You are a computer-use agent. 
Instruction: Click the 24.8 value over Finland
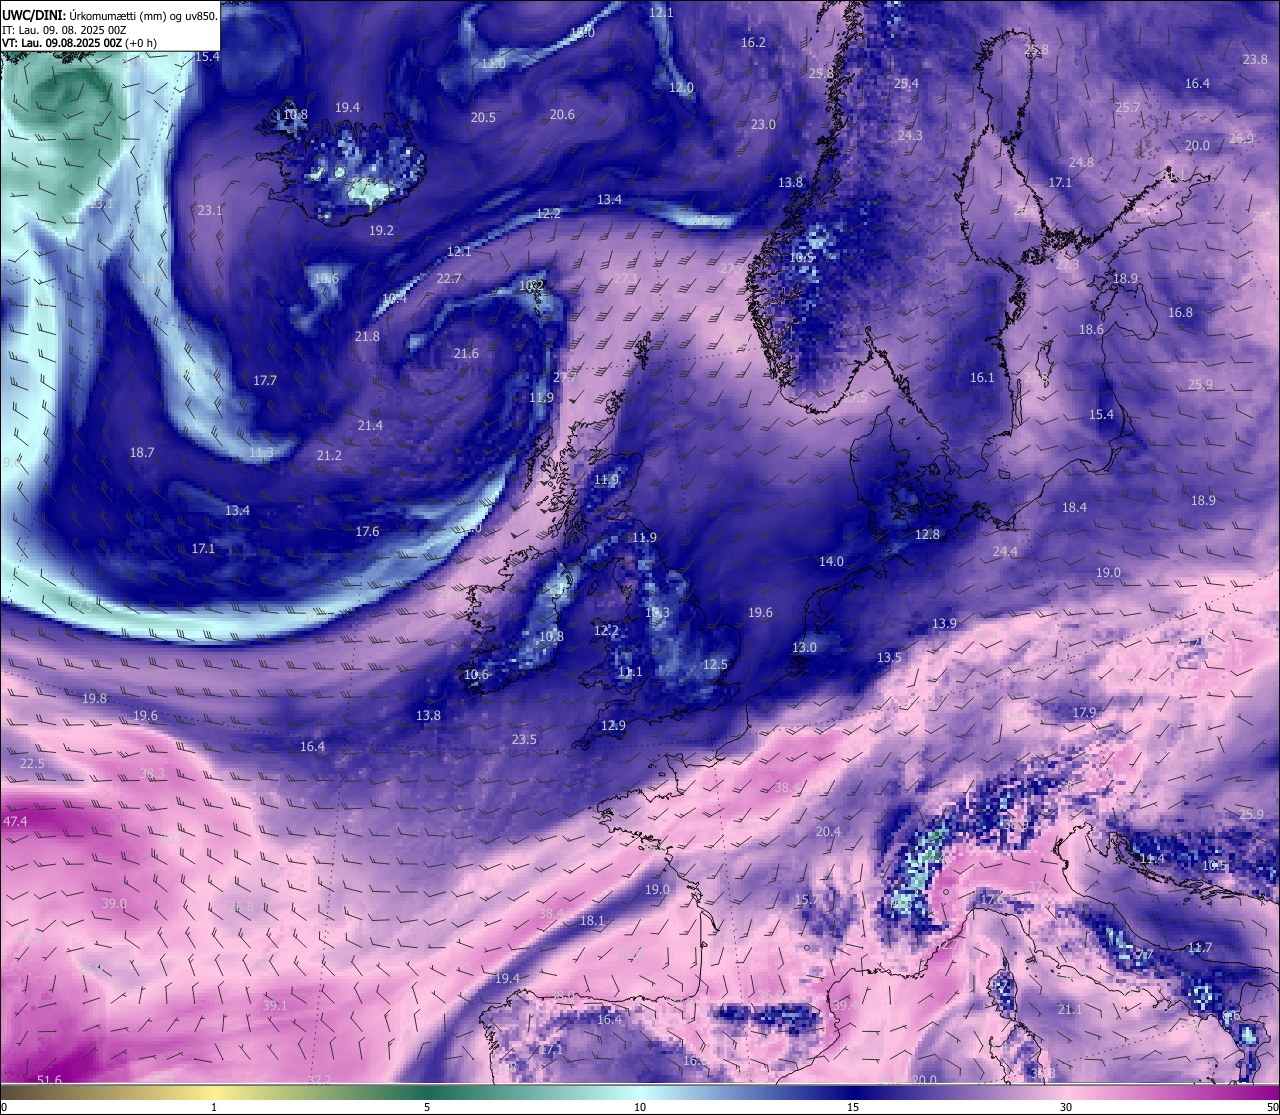pyautogui.click(x=1081, y=163)
